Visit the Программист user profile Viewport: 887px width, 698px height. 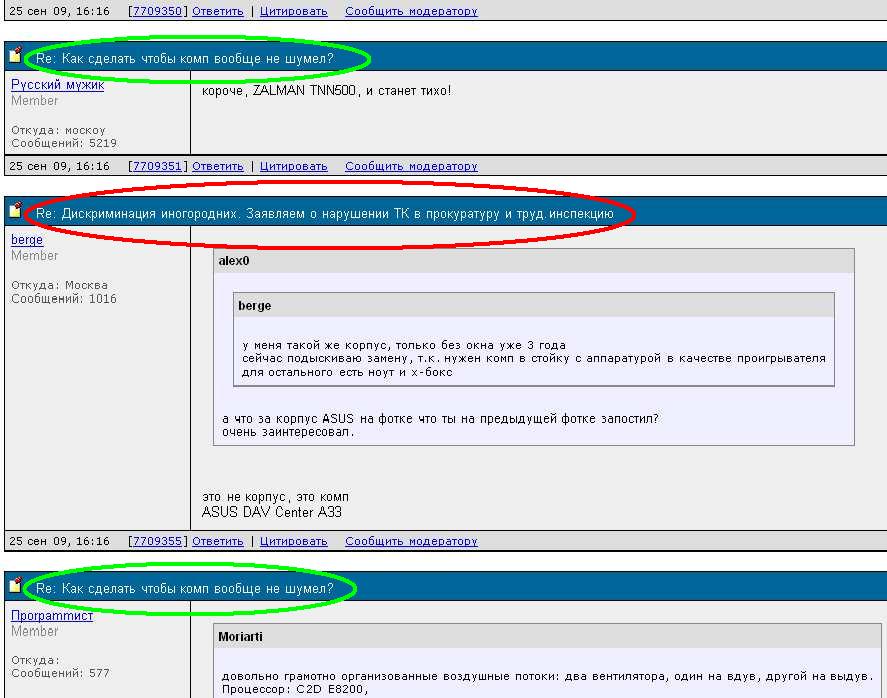pyautogui.click(x=52, y=616)
